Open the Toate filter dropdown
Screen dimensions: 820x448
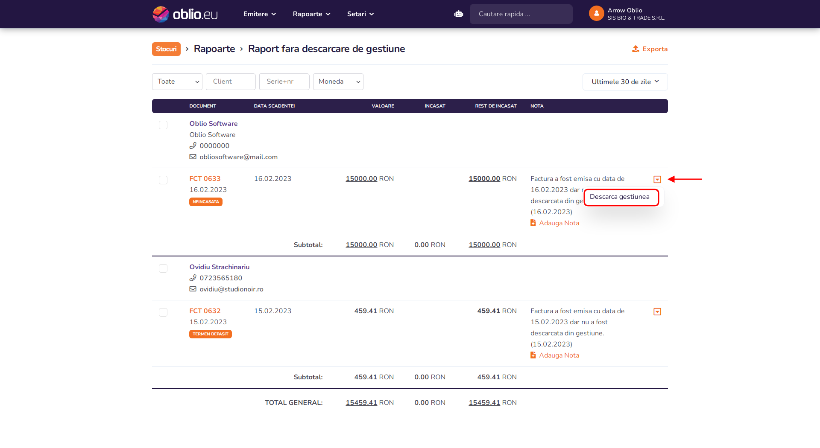coord(177,82)
